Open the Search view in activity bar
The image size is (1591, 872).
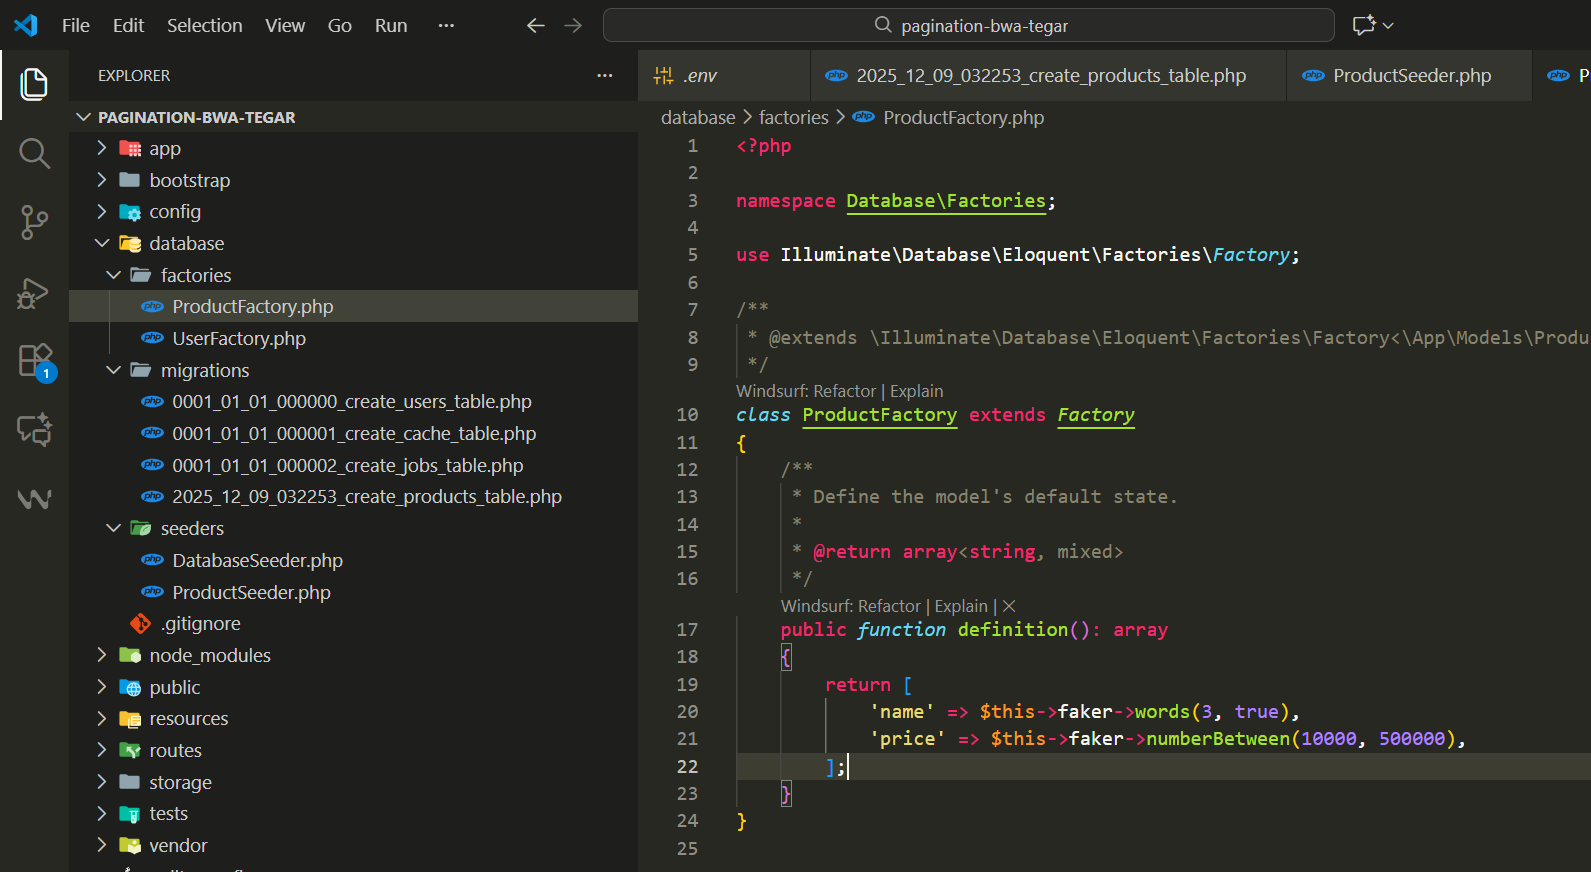[x=34, y=154]
